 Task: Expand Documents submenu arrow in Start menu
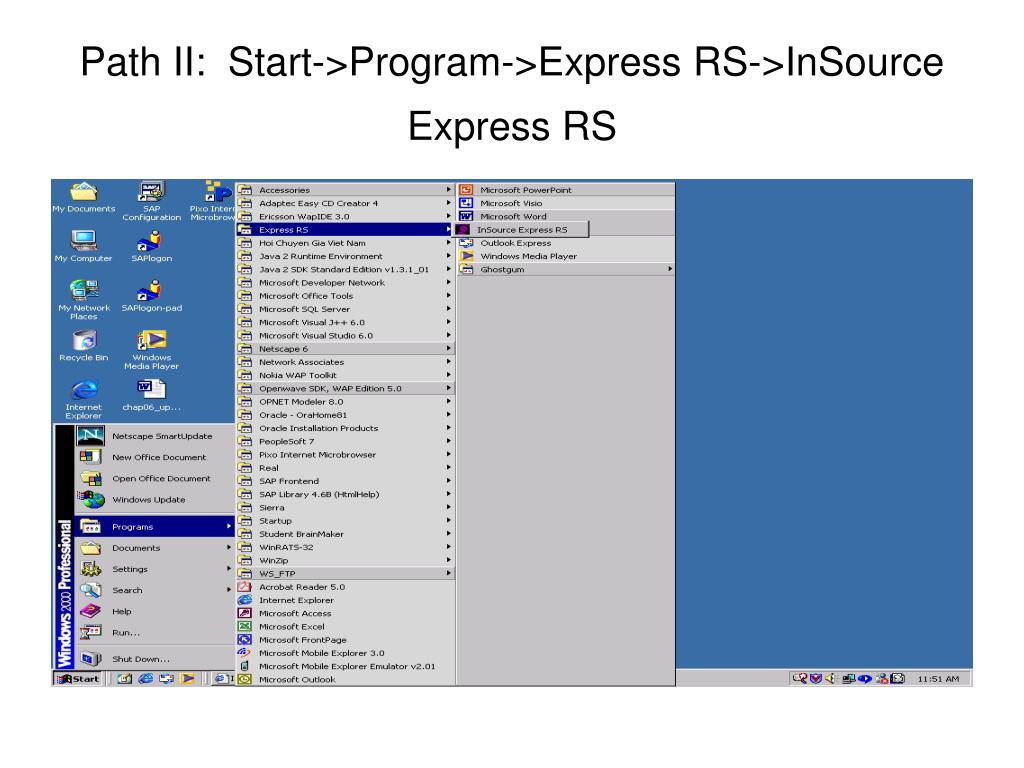pyautogui.click(x=229, y=548)
